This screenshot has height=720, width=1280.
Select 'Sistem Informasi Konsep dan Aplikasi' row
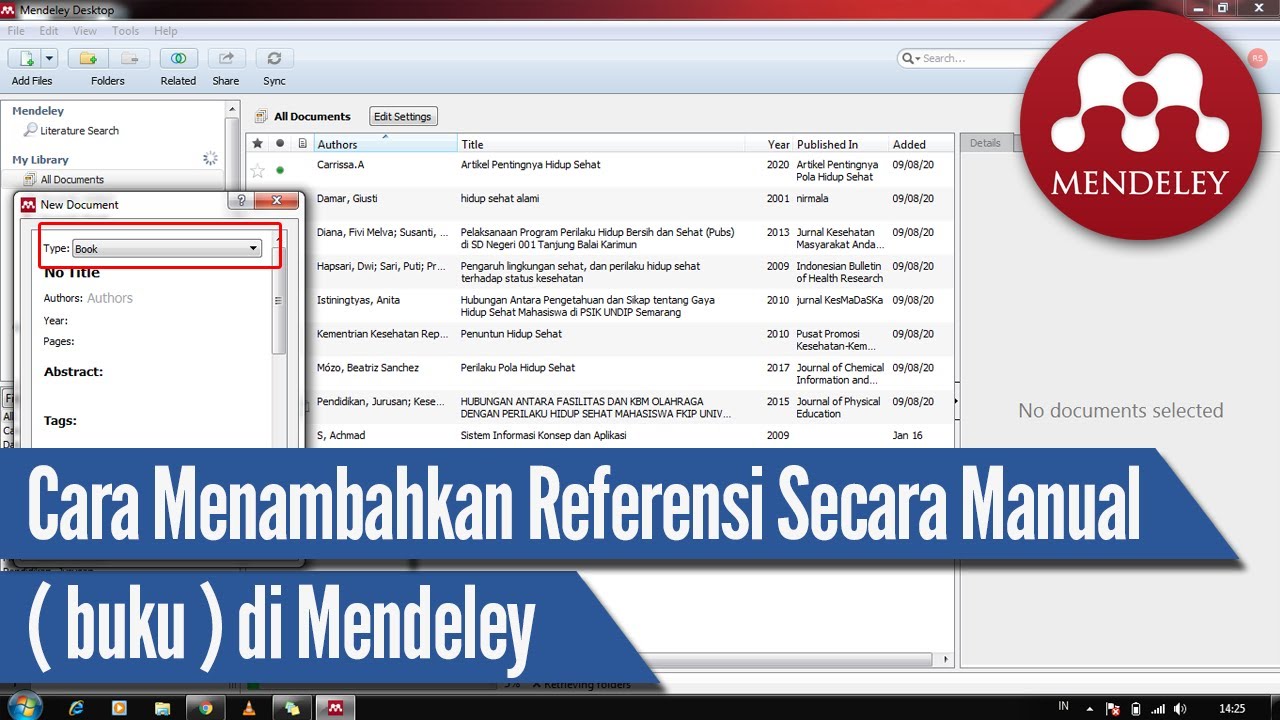(600, 436)
